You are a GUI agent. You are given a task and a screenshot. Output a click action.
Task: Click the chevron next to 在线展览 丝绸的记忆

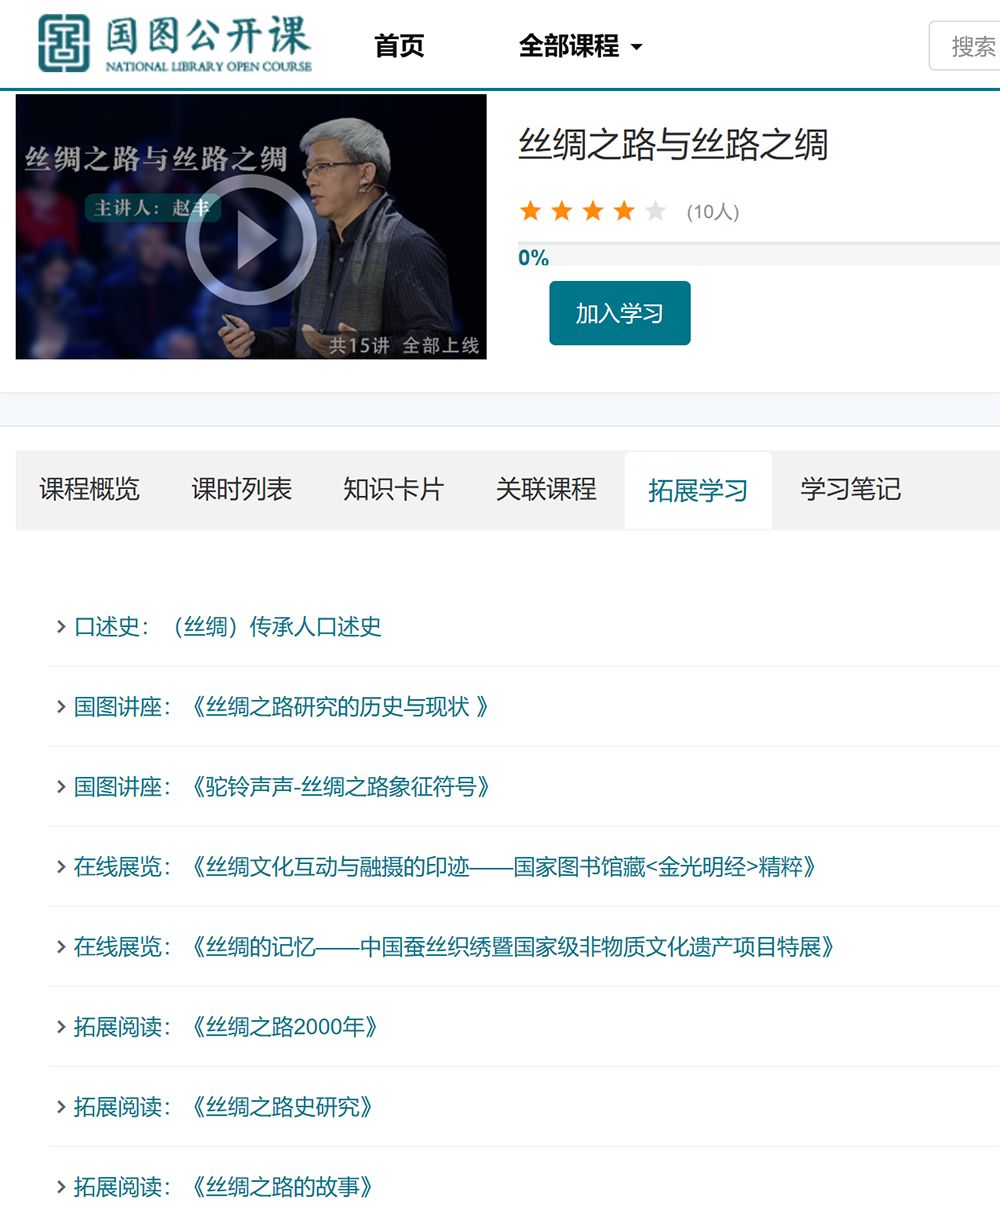point(60,946)
